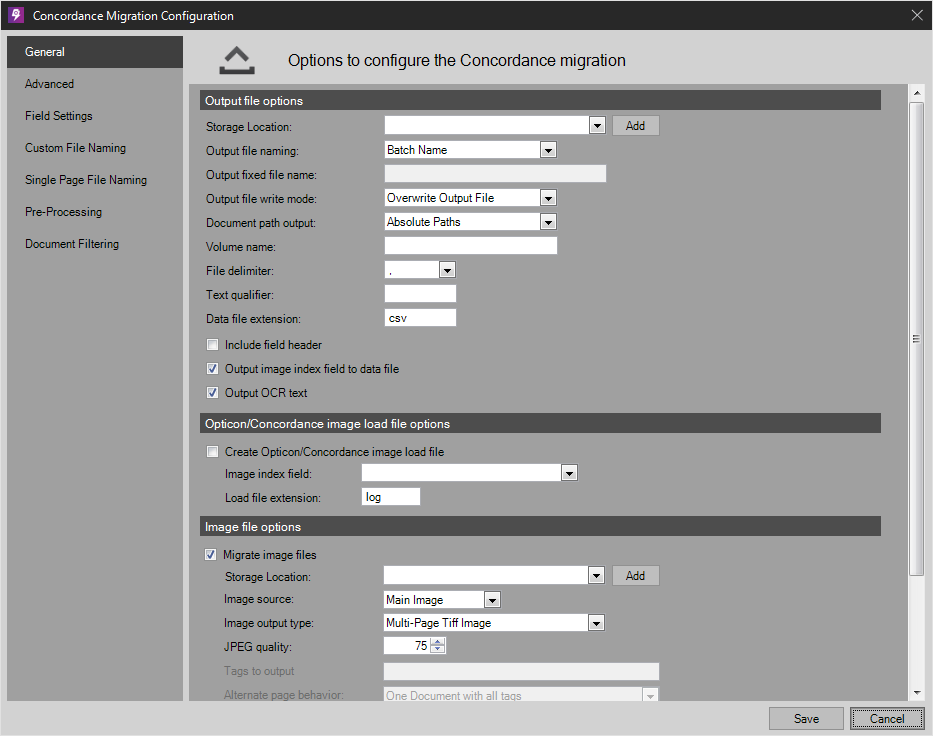Viewport: 933px width, 736px height.
Task: Close the Concordance Migration Configuration window
Action: (917, 15)
